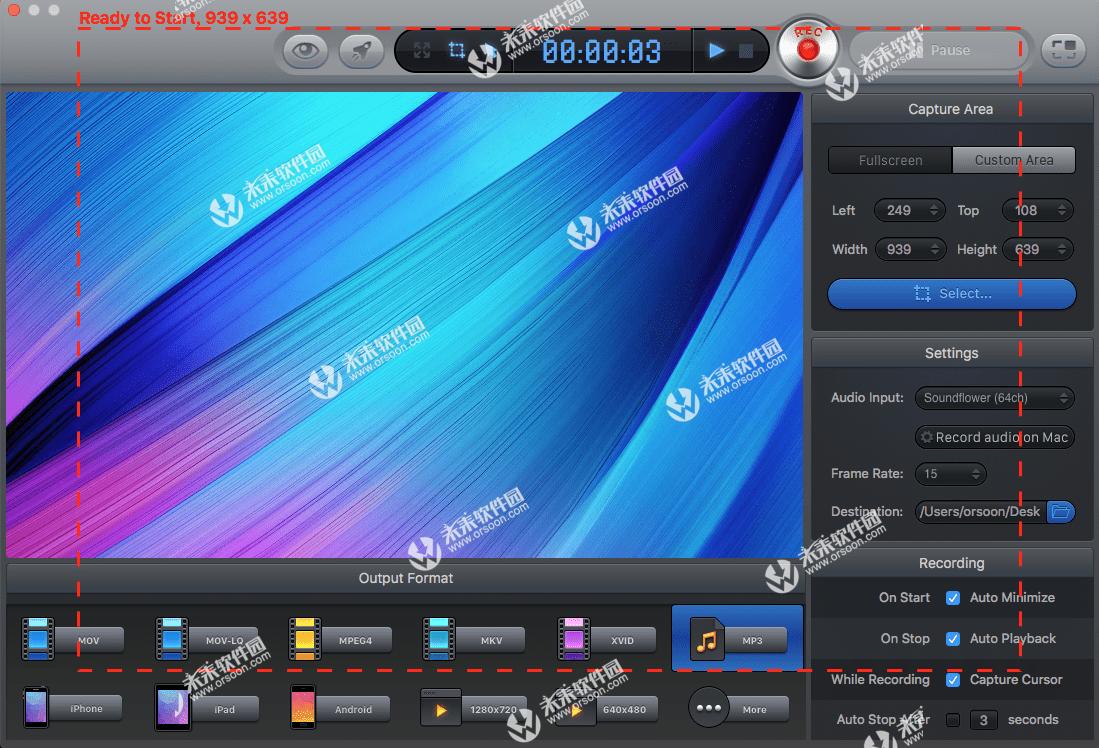Open the Frame Rate dropdown
Viewport: 1099px width, 748px height.
[950, 473]
